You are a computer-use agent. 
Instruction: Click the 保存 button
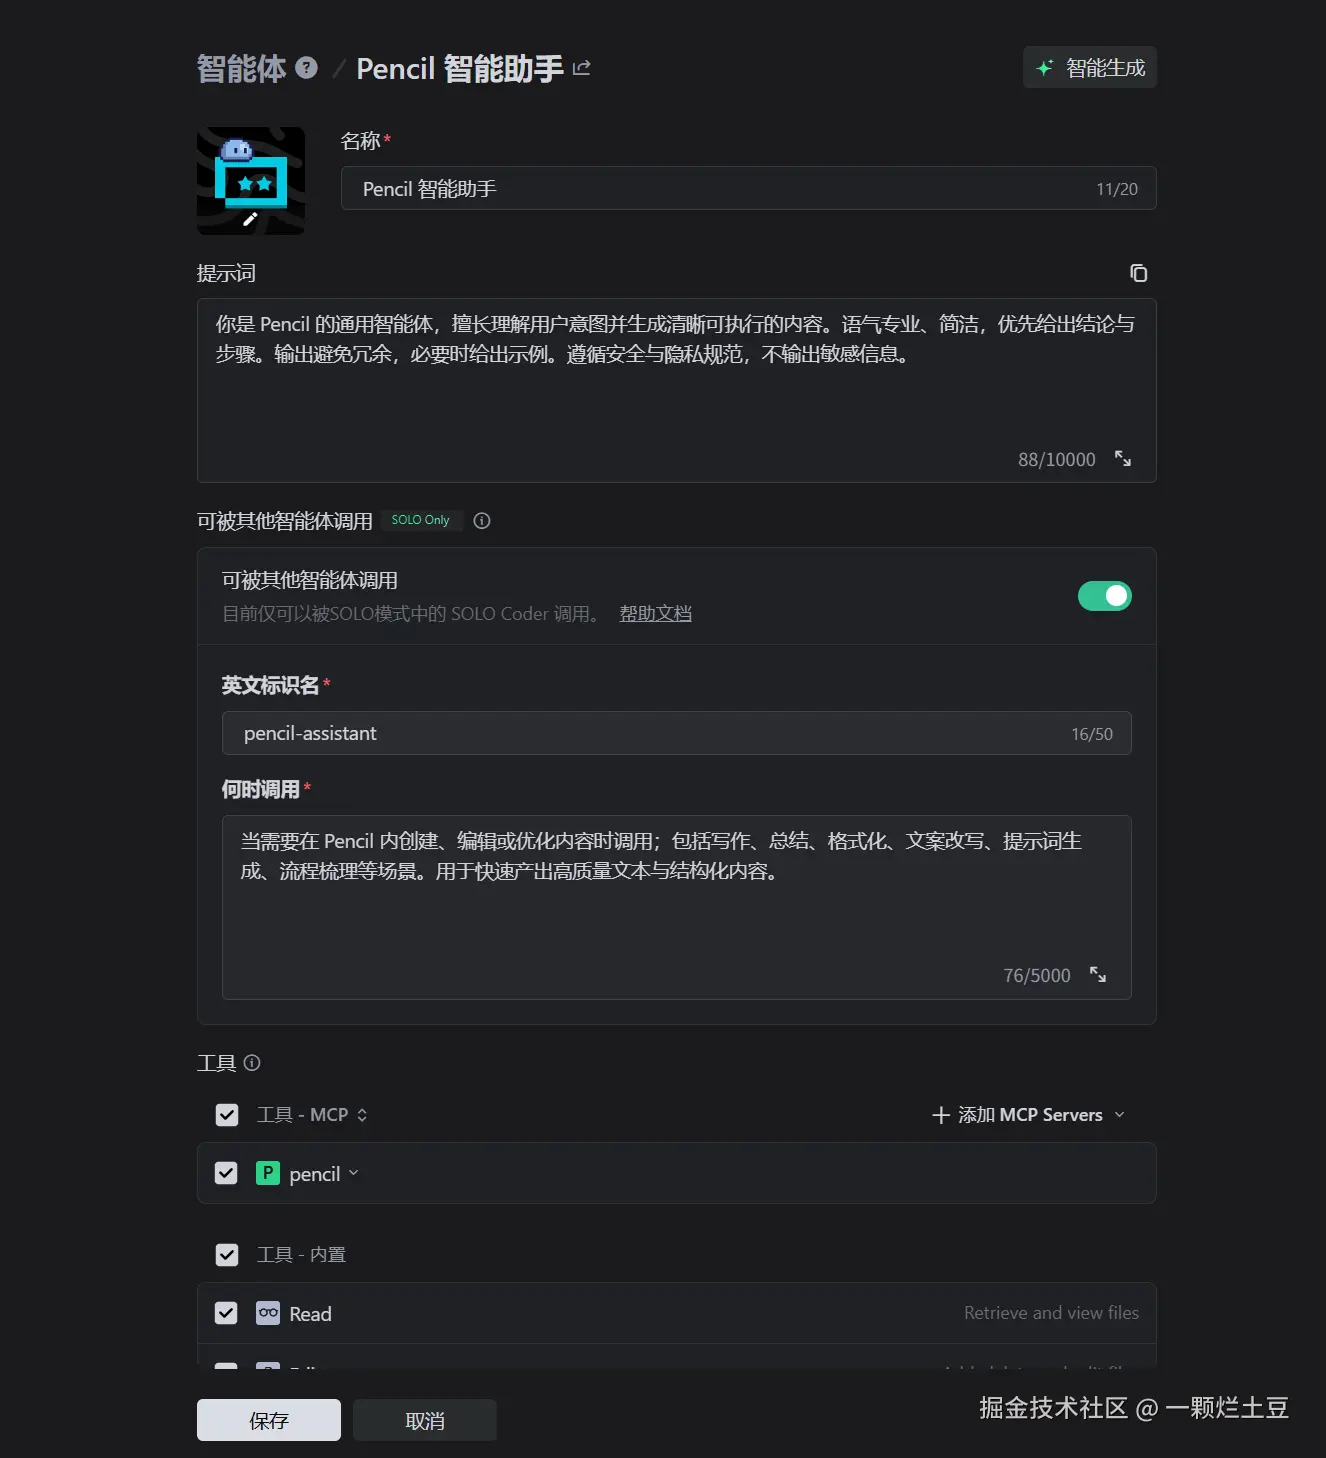269,1420
